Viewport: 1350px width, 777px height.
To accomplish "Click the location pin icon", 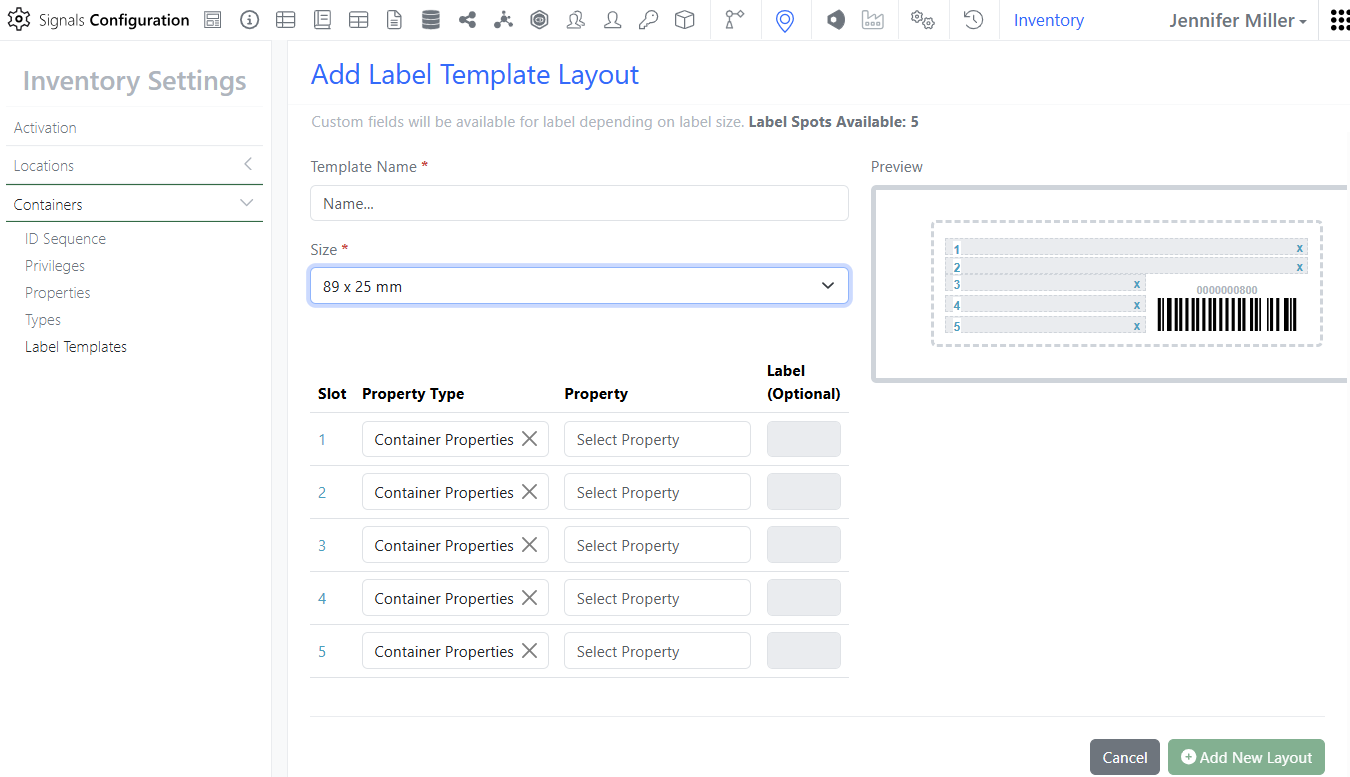I will (x=785, y=20).
